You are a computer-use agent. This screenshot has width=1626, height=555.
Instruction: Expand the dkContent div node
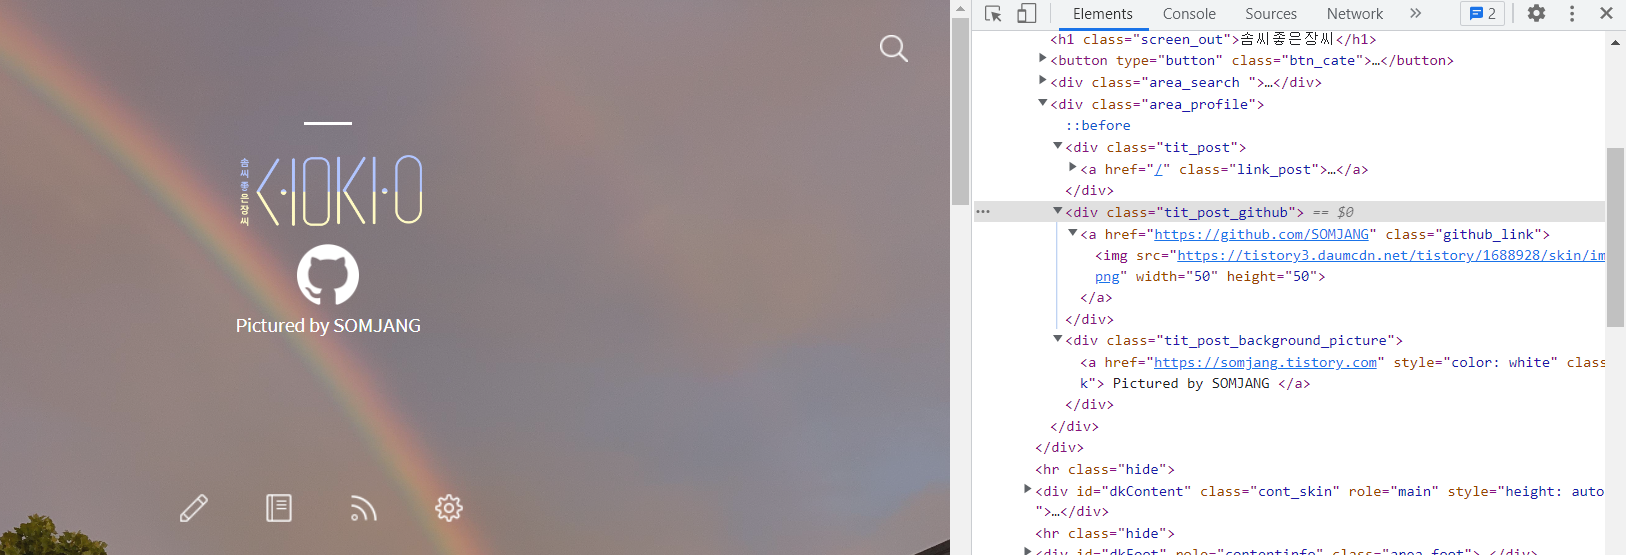1028,490
